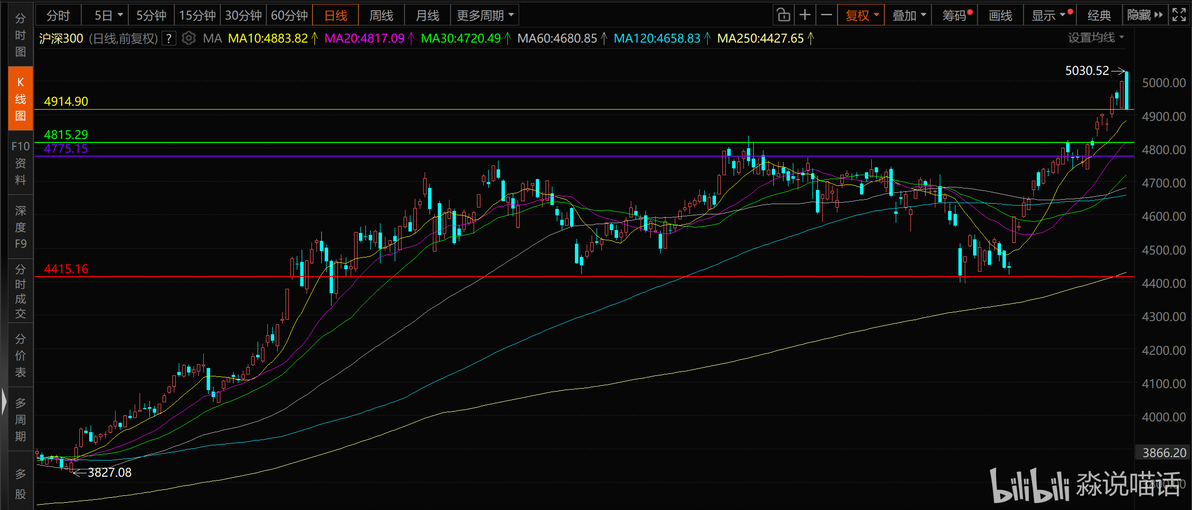The width and height of the screenshot is (1192, 510).
Task: Open F10 资料 sidebar page
Action: click(20, 163)
